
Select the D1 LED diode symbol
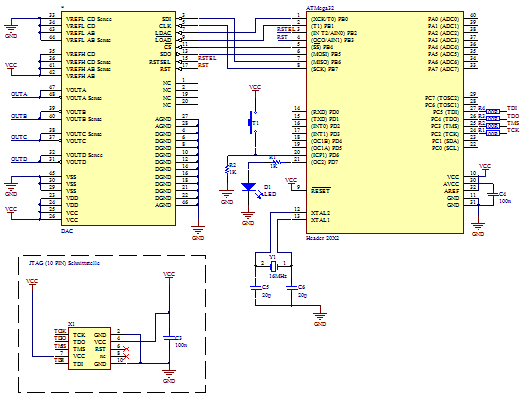click(x=248, y=187)
